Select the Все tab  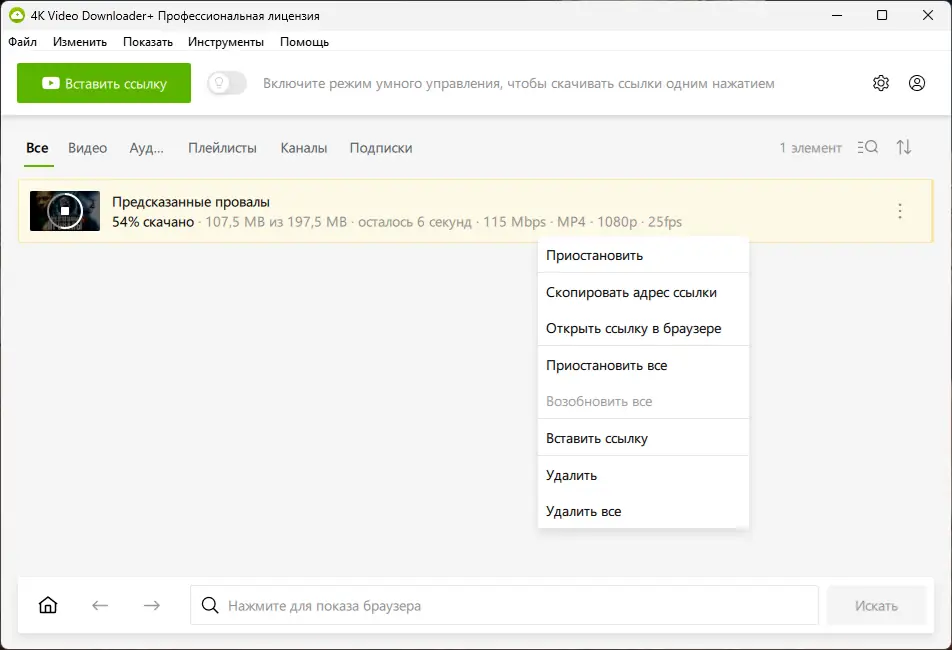[37, 147]
